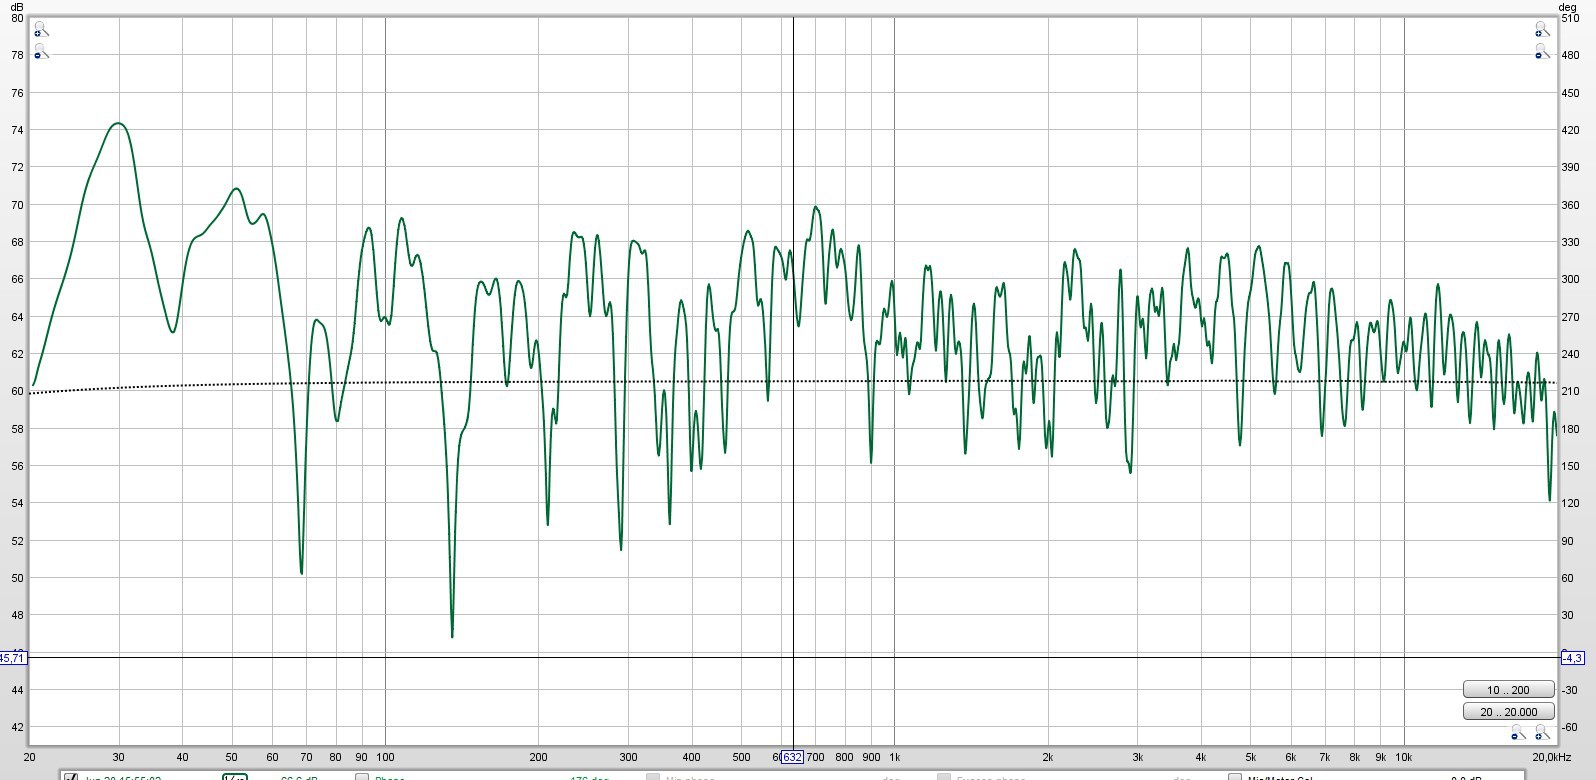Zoom in on the left dB axis
Image resolution: width=1596 pixels, height=780 pixels.
coord(40,31)
